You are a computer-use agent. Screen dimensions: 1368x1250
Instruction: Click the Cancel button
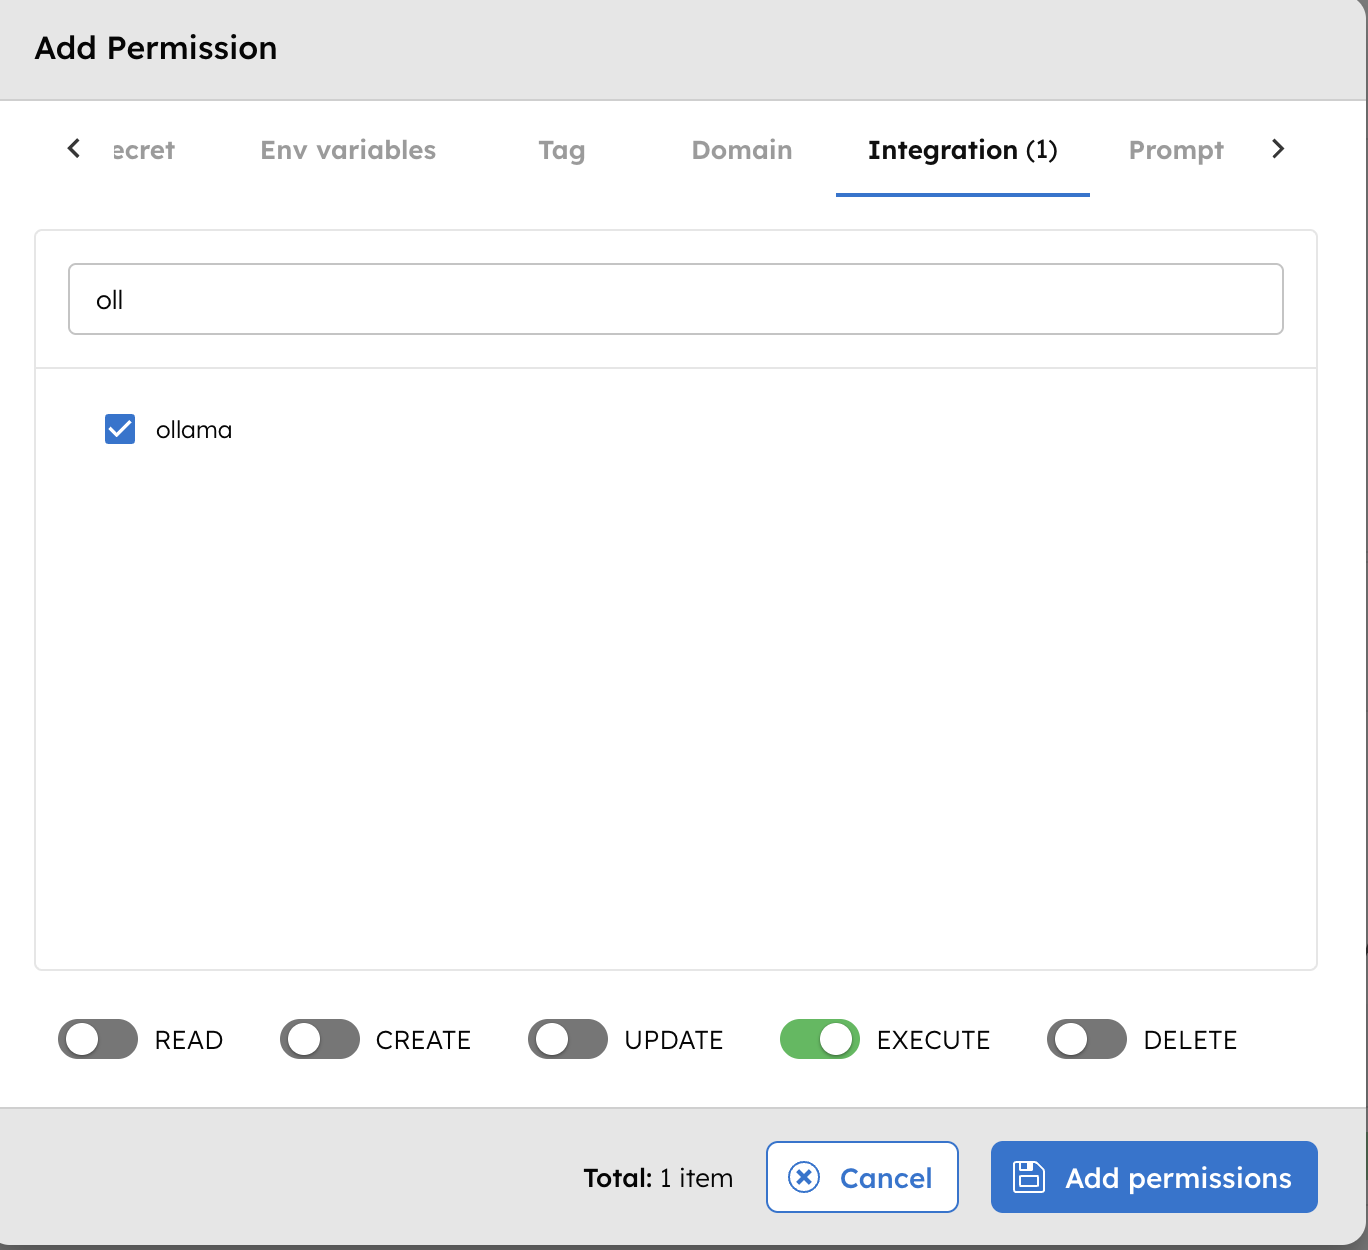click(x=862, y=1177)
